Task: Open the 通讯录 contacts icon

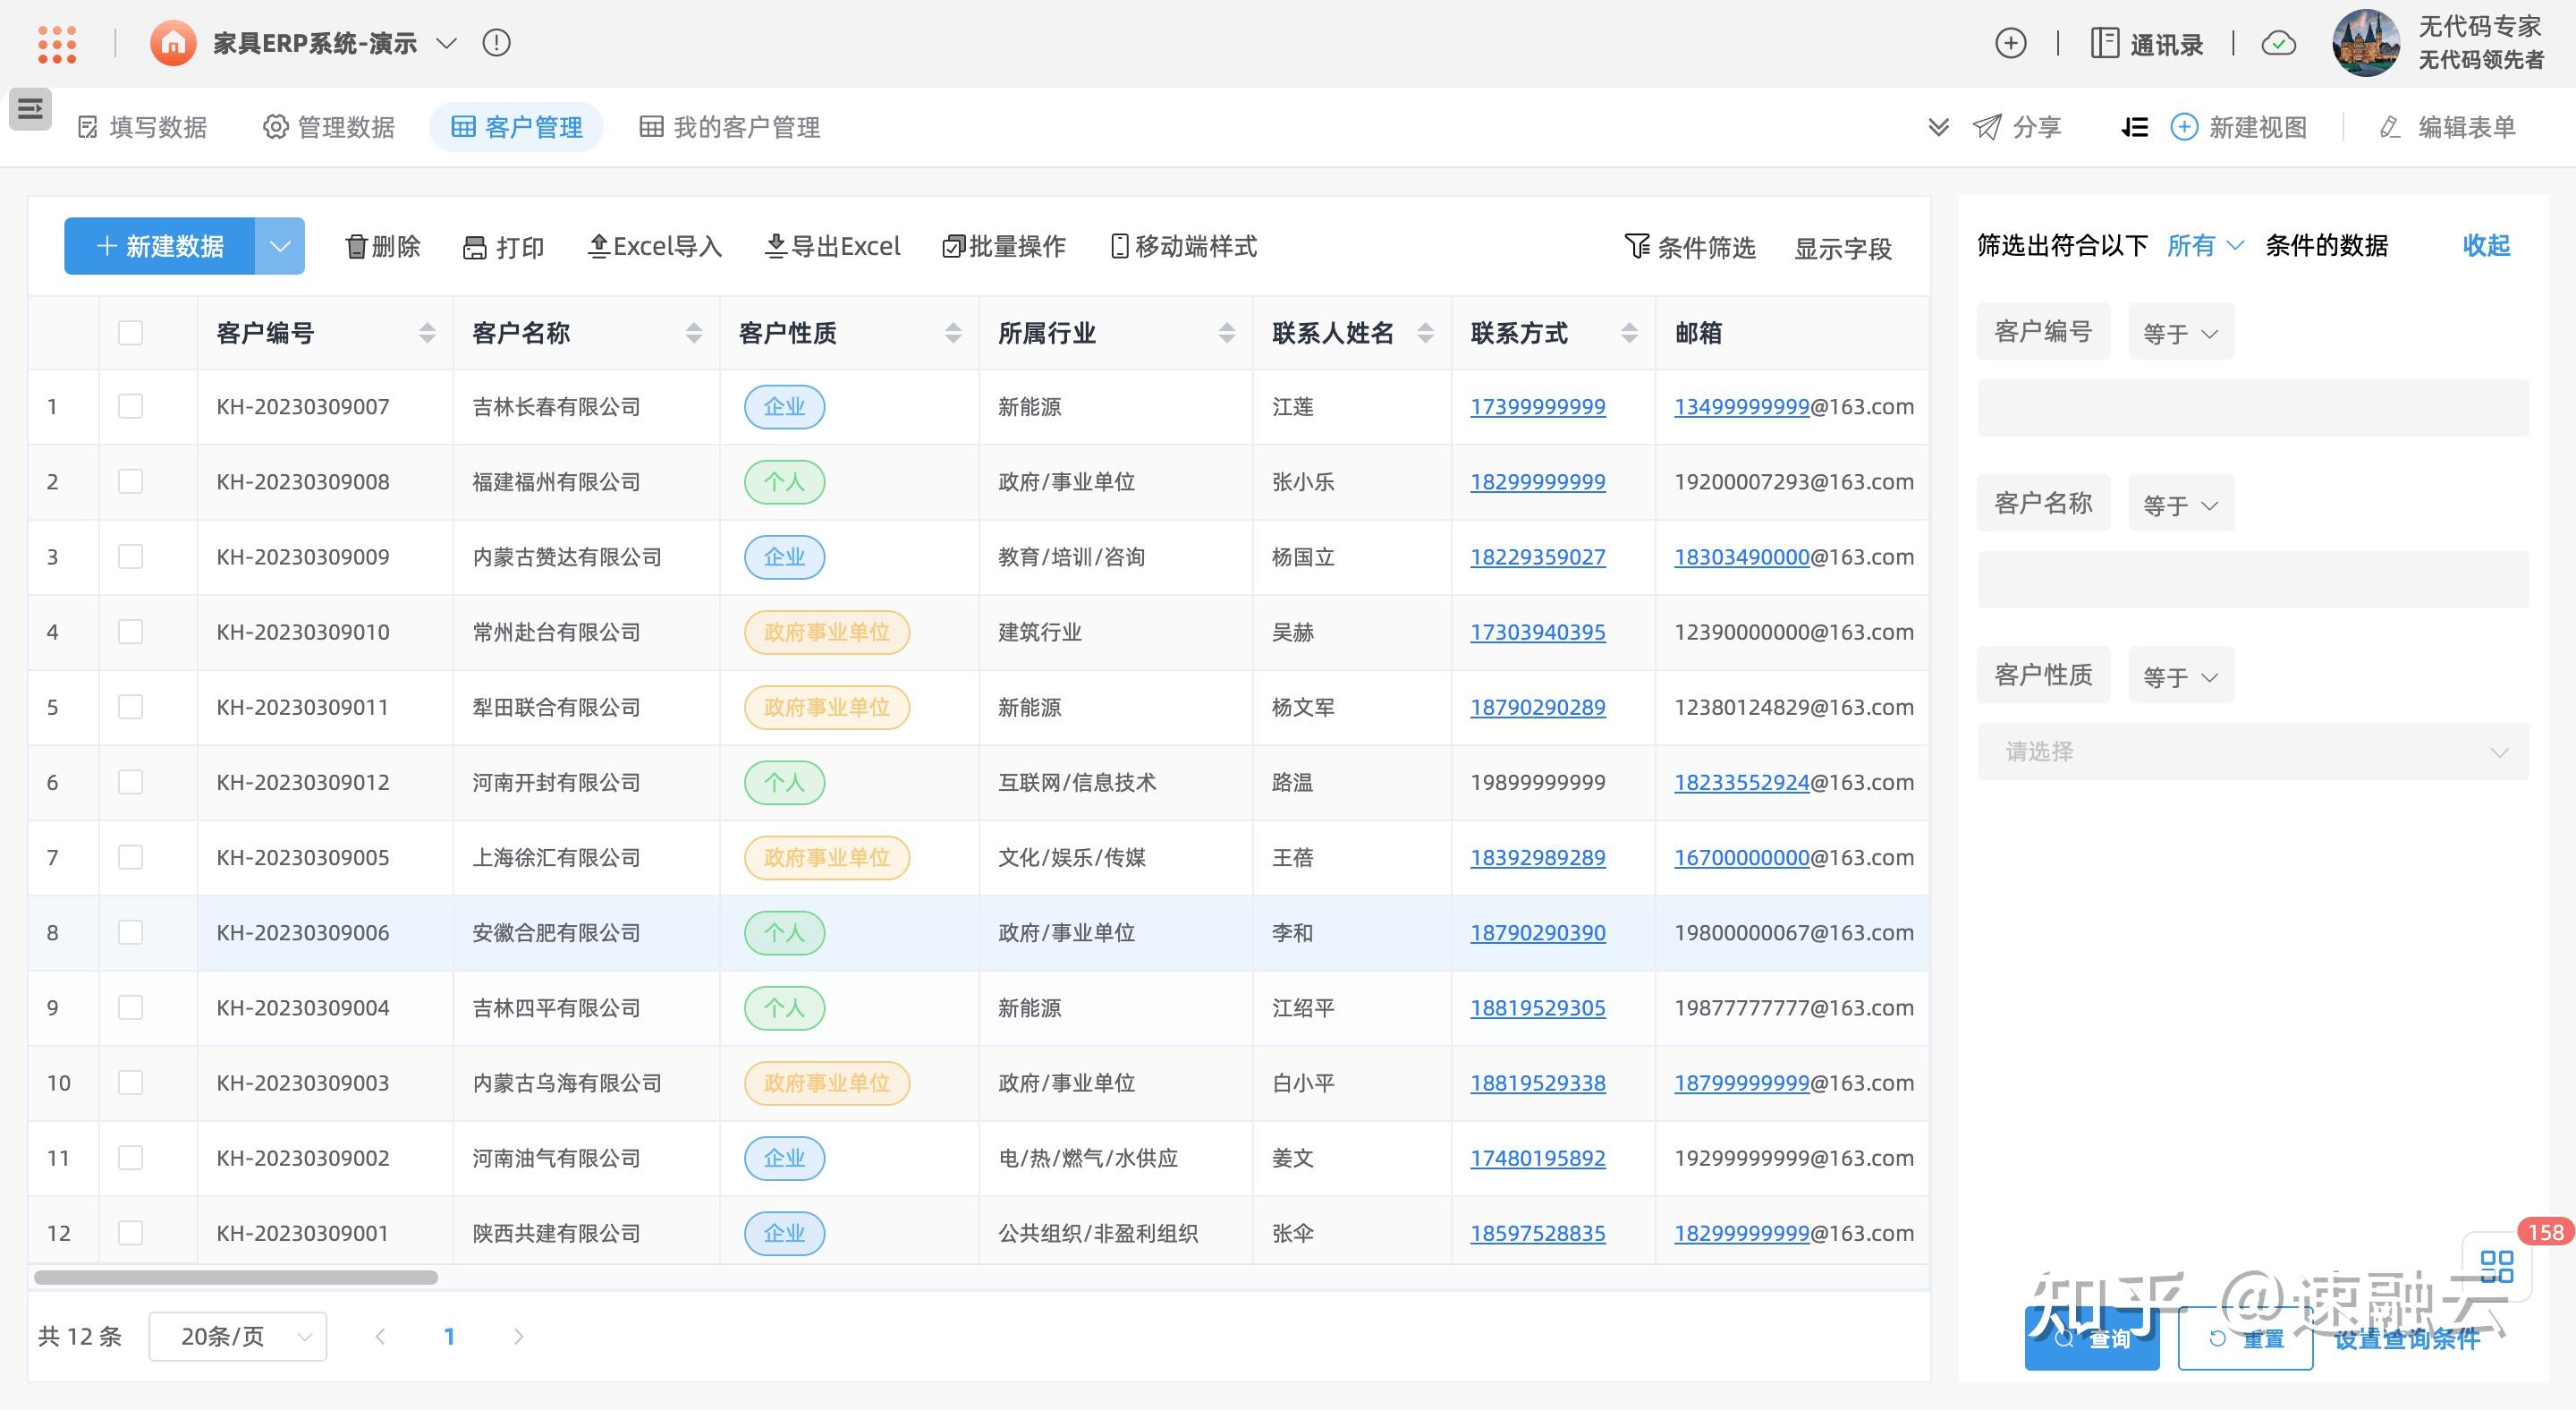Action: [x=2105, y=43]
